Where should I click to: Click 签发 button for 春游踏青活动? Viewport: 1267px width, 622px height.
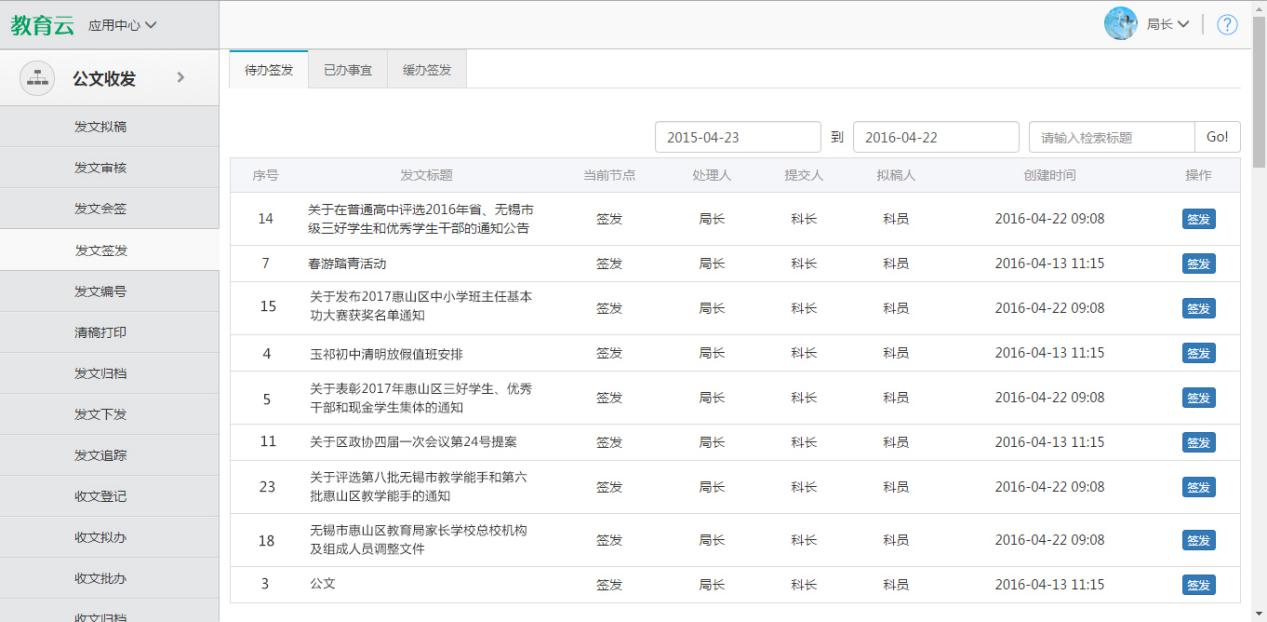coord(1198,263)
